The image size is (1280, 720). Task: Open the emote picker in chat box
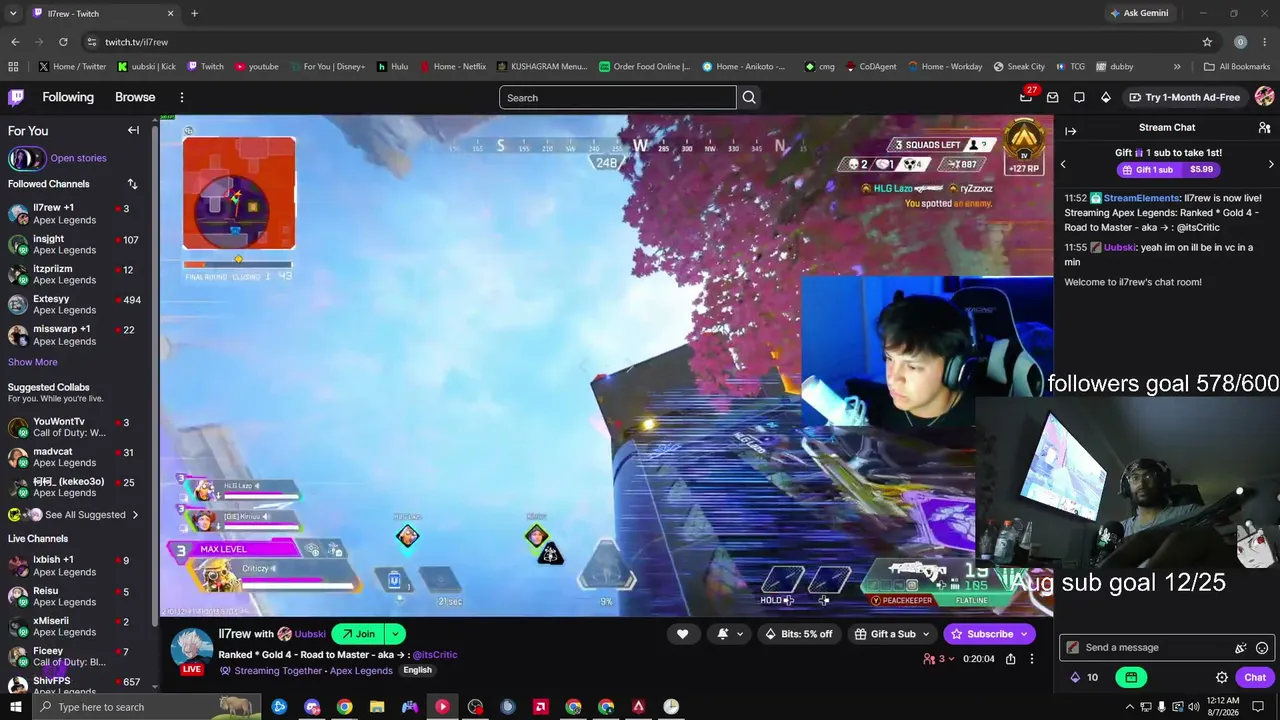pyautogui.click(x=1262, y=647)
